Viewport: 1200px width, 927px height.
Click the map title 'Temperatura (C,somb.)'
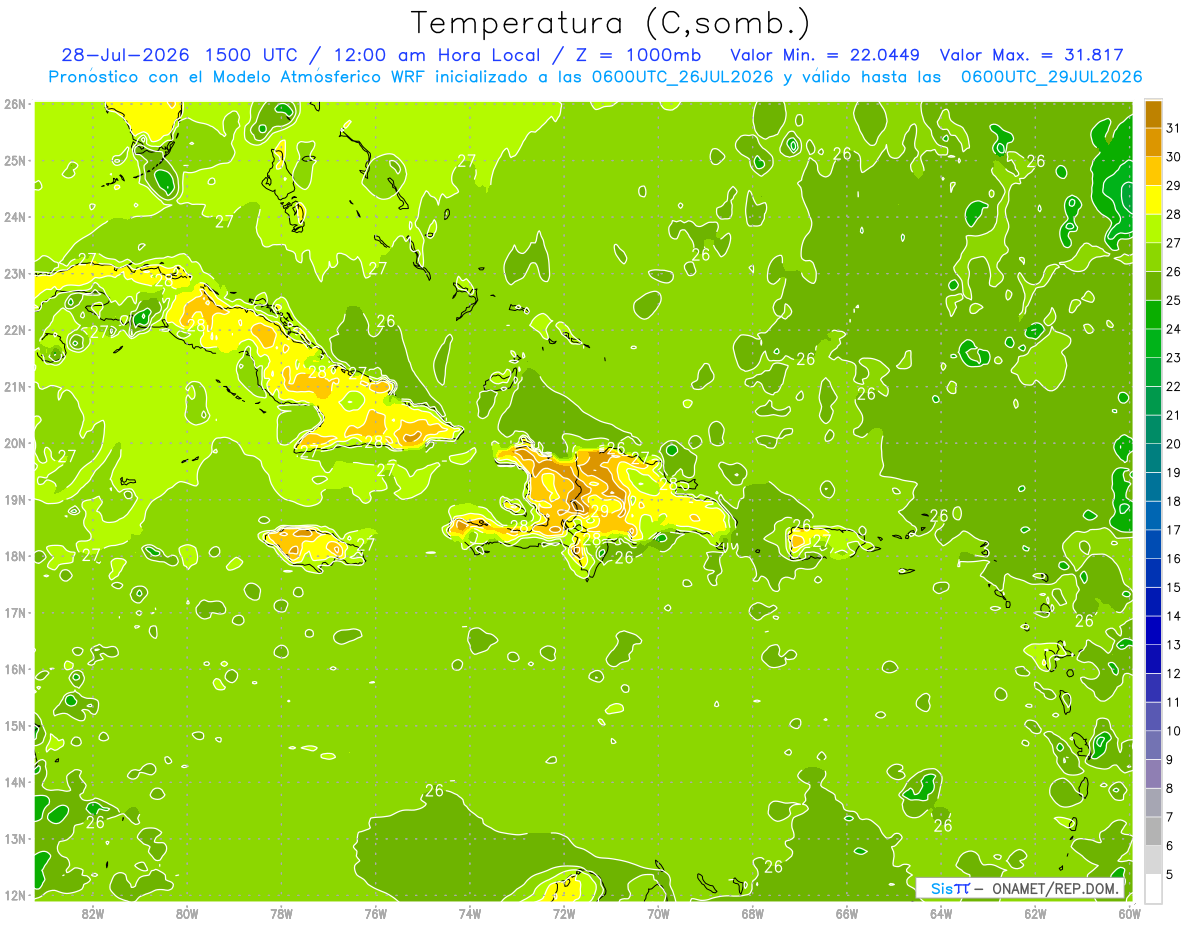pyautogui.click(x=611, y=22)
